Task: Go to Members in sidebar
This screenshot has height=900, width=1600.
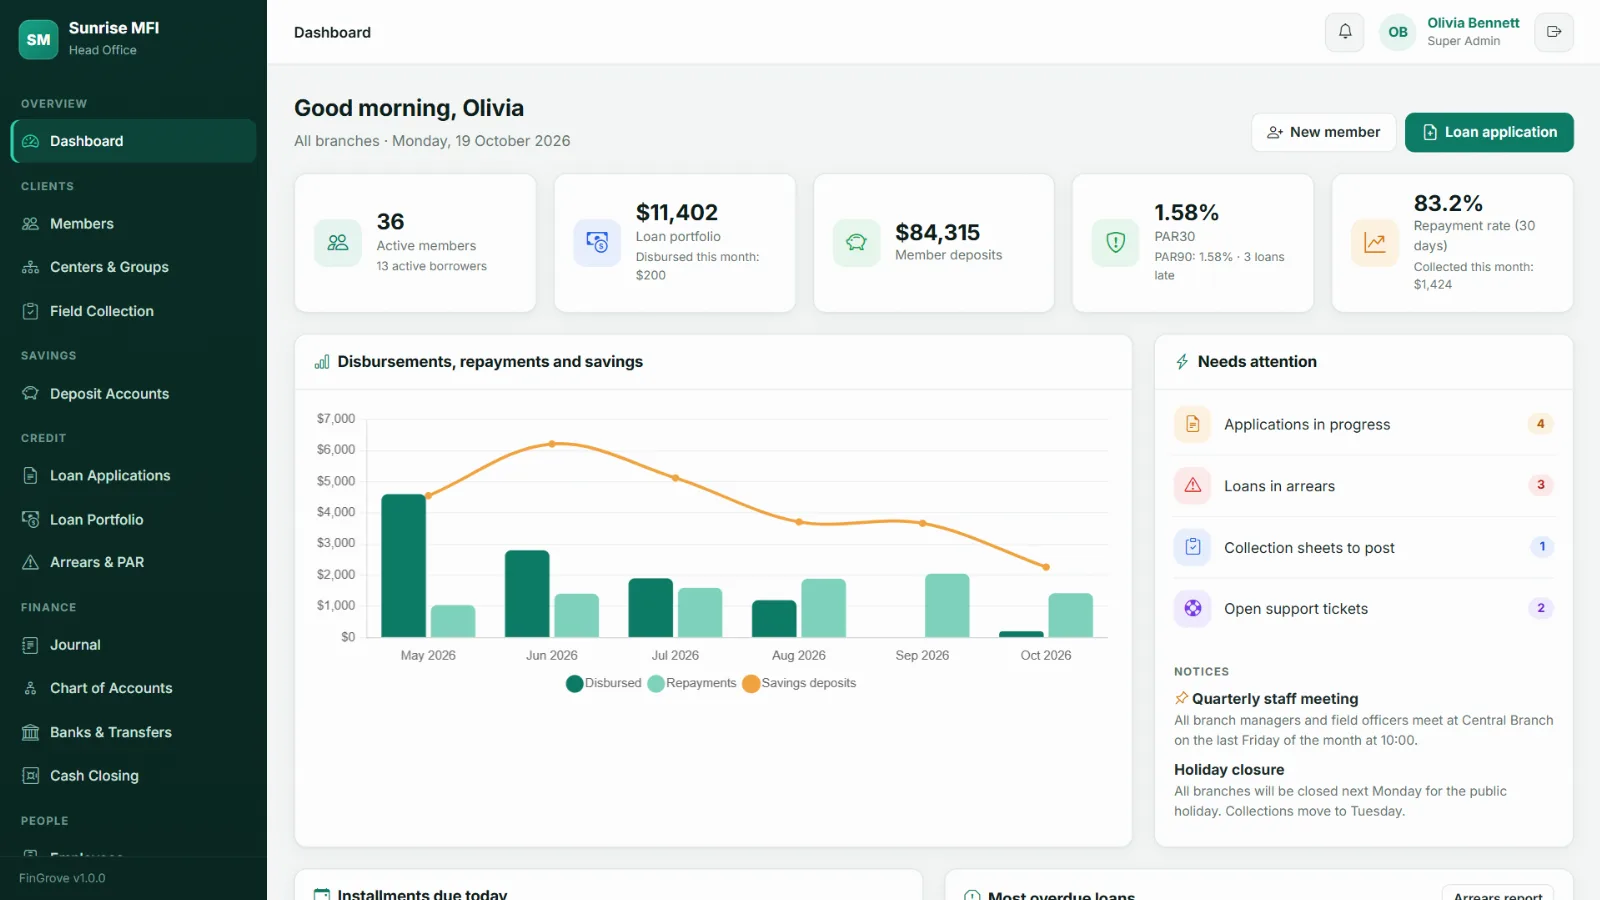Action: coord(133,224)
